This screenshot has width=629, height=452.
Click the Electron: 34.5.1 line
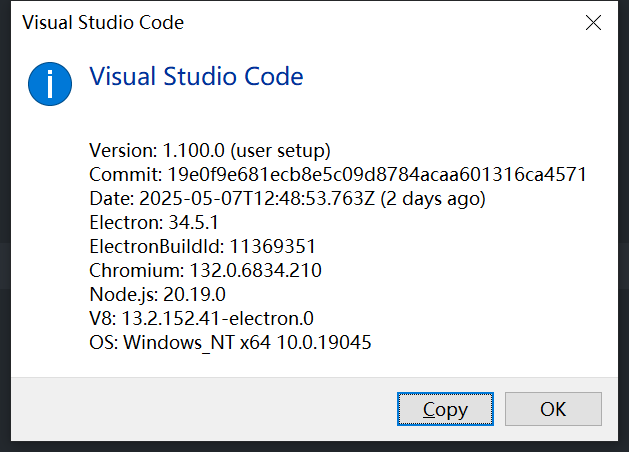154,223
